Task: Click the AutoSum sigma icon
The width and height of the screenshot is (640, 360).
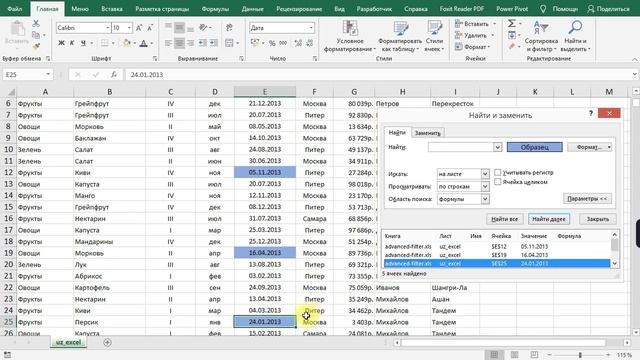Action: 511,24
